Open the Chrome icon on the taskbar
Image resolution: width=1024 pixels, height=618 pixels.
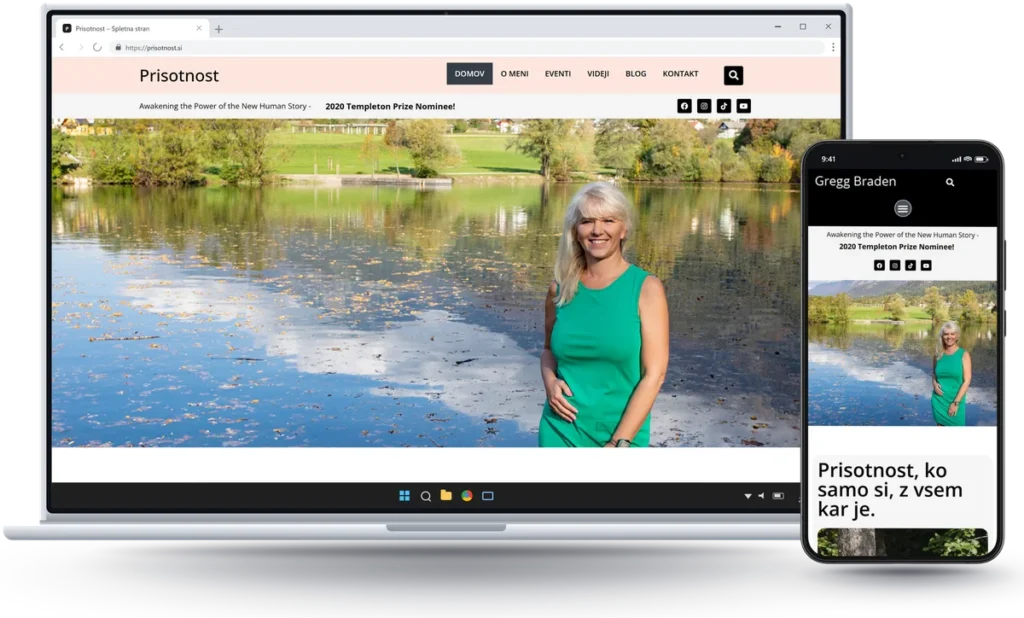[x=467, y=496]
